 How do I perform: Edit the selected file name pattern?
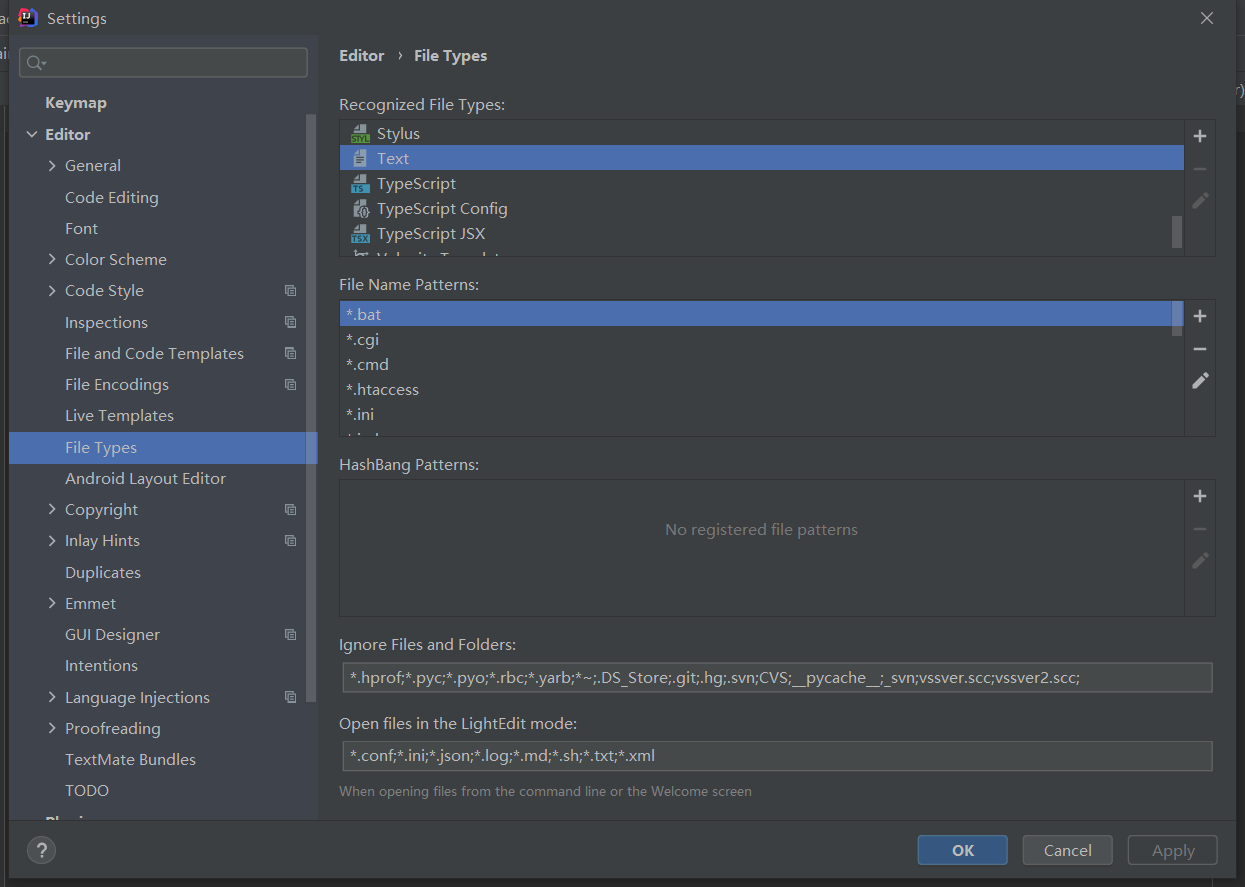pos(1200,381)
